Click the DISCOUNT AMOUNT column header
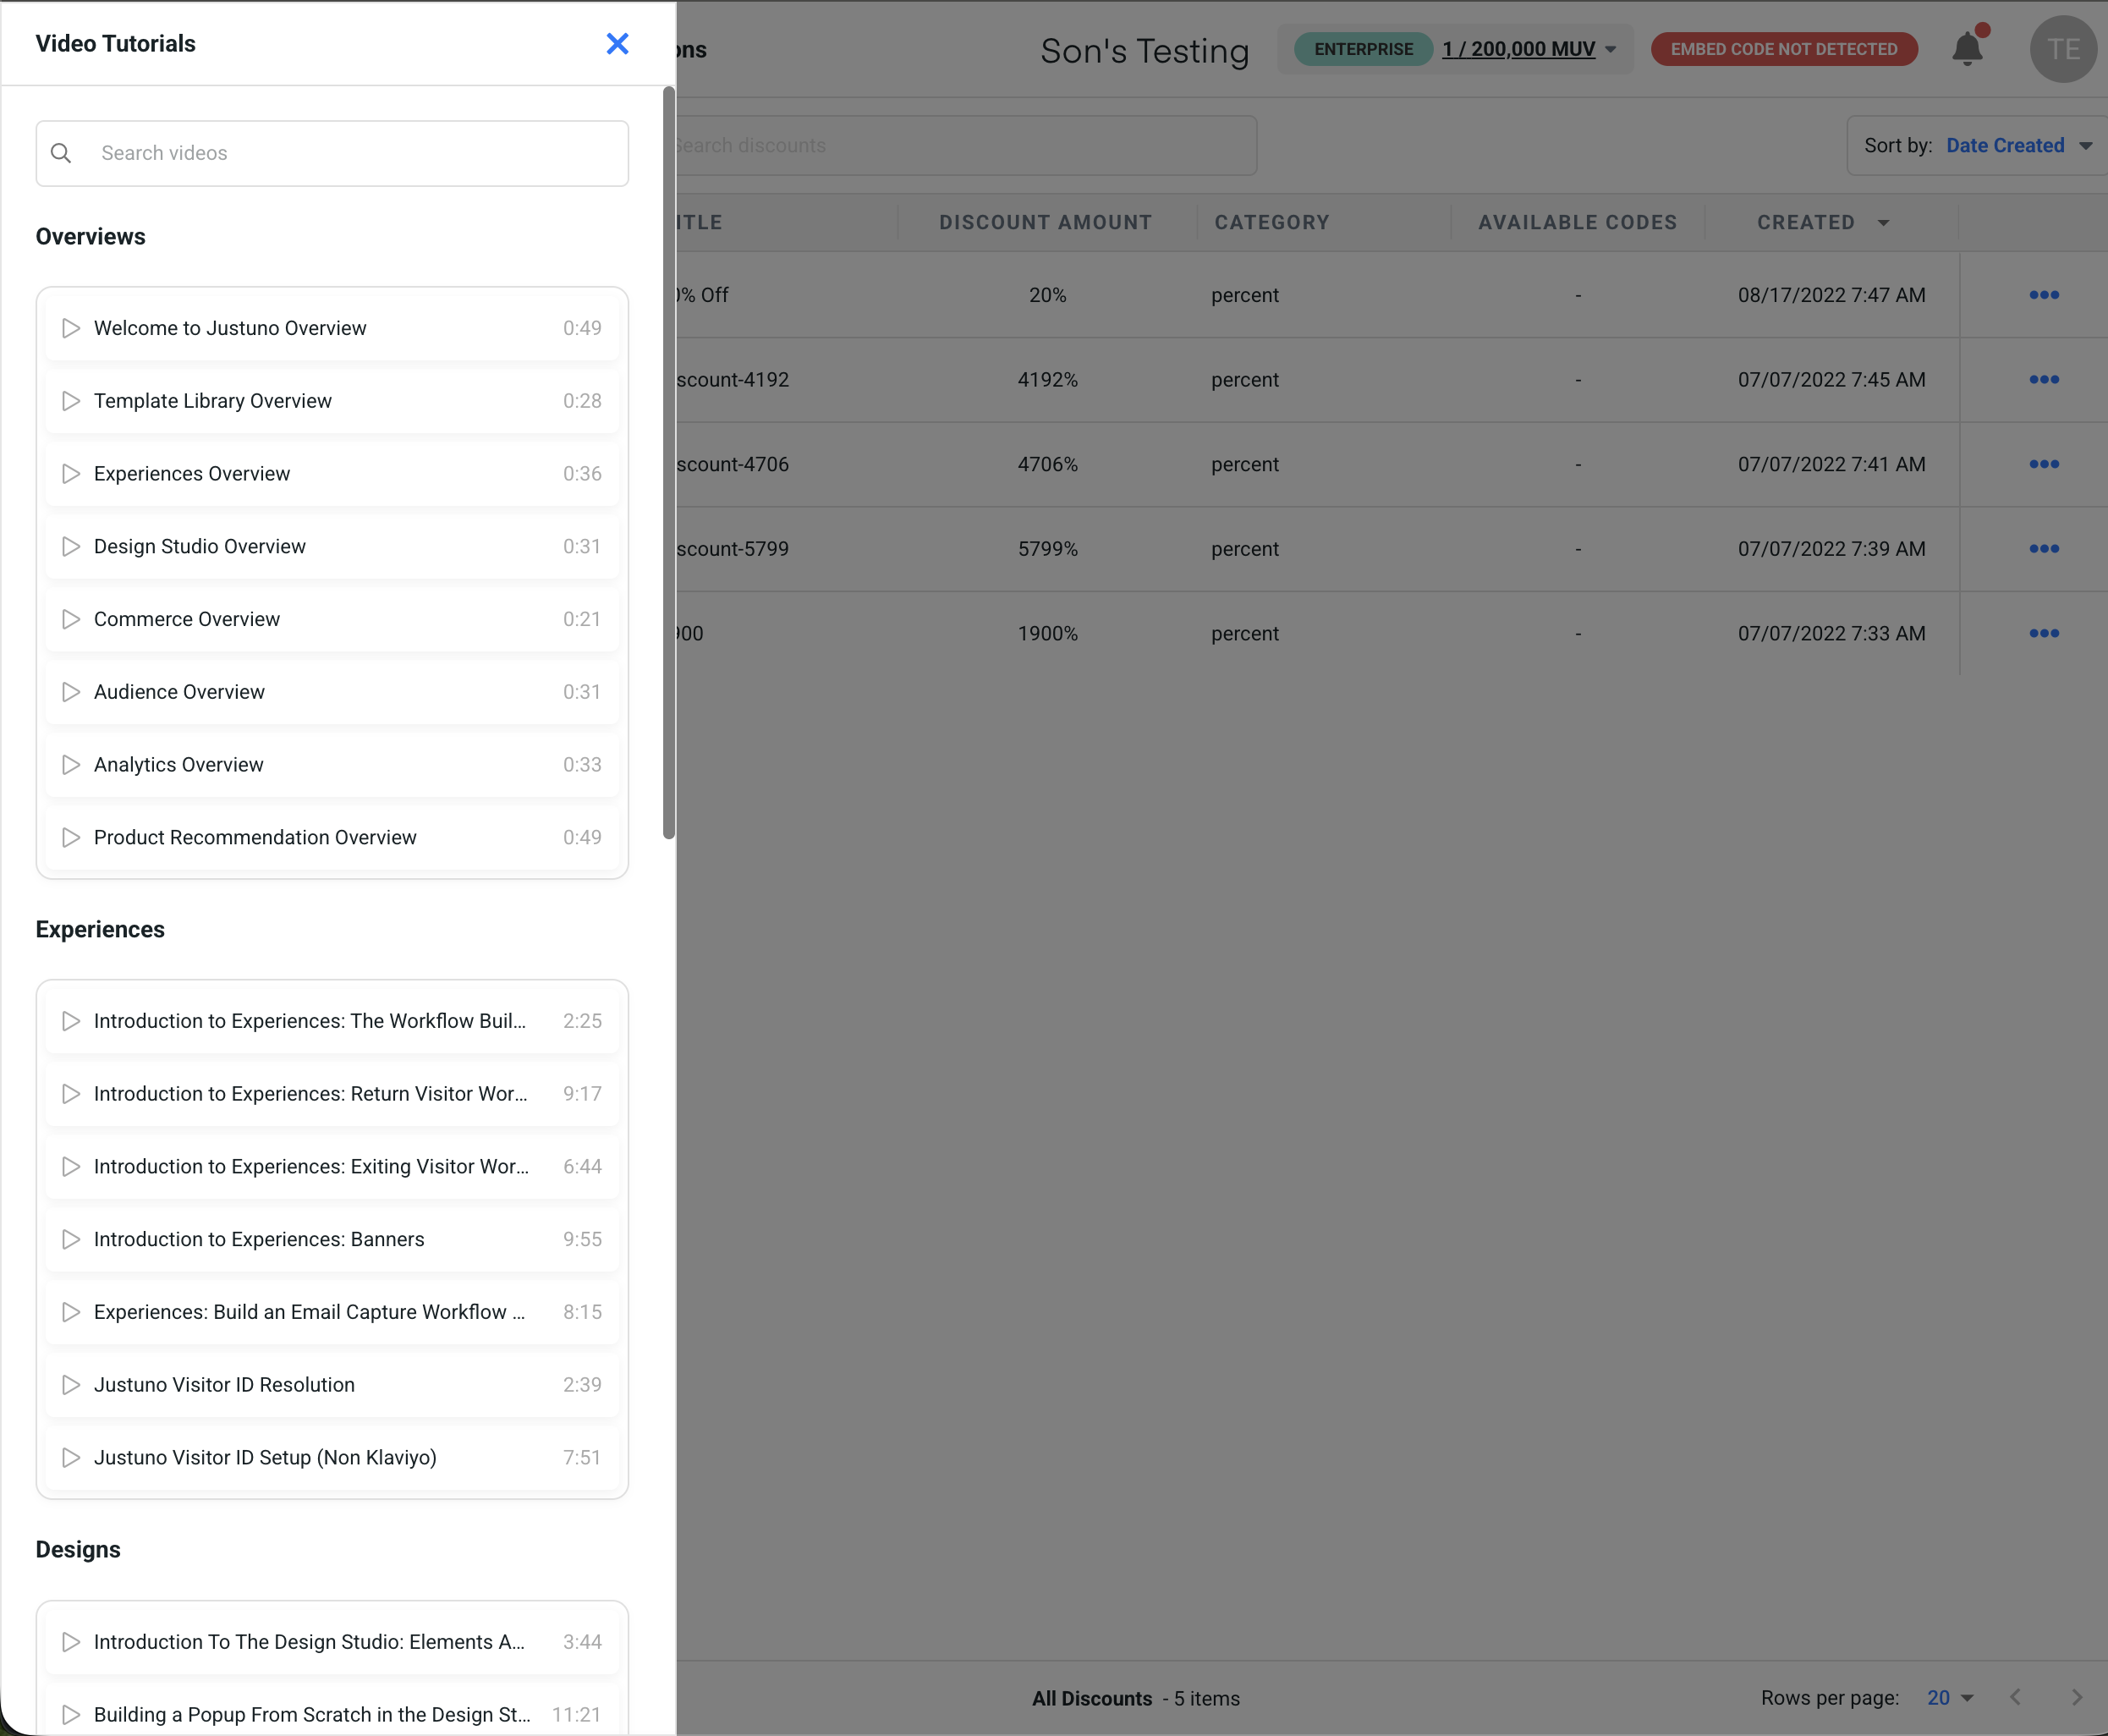 pyautogui.click(x=1045, y=223)
